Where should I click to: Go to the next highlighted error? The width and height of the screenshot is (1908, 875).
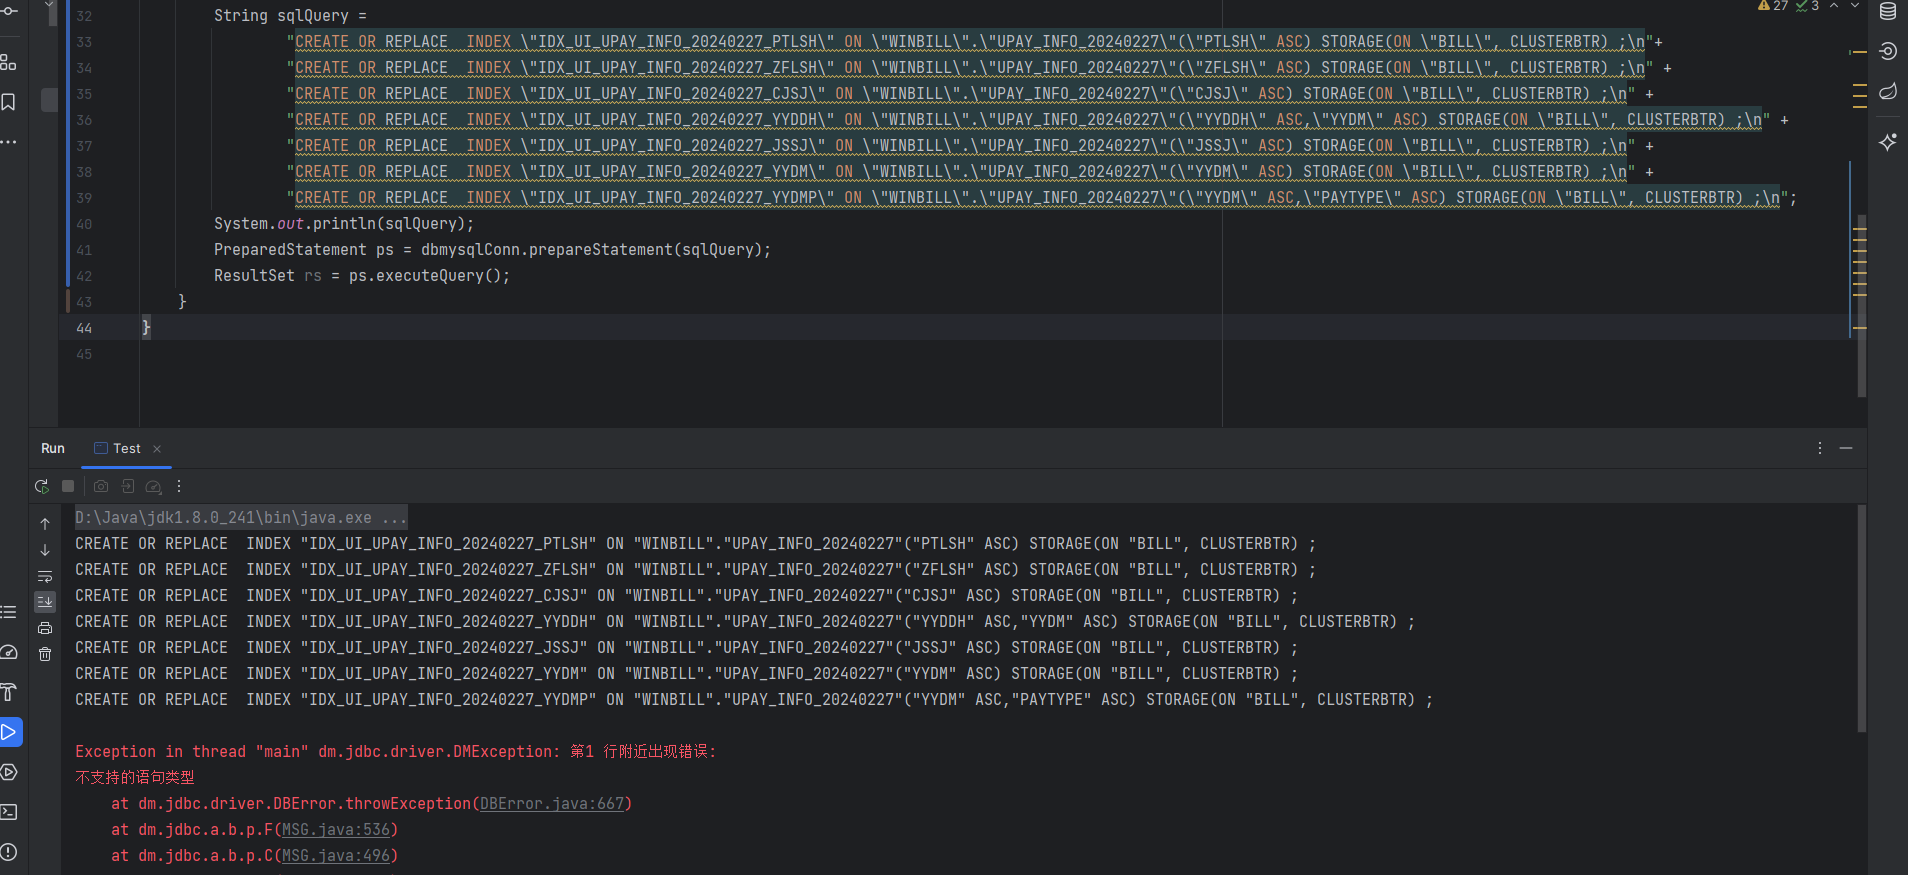[1855, 6]
